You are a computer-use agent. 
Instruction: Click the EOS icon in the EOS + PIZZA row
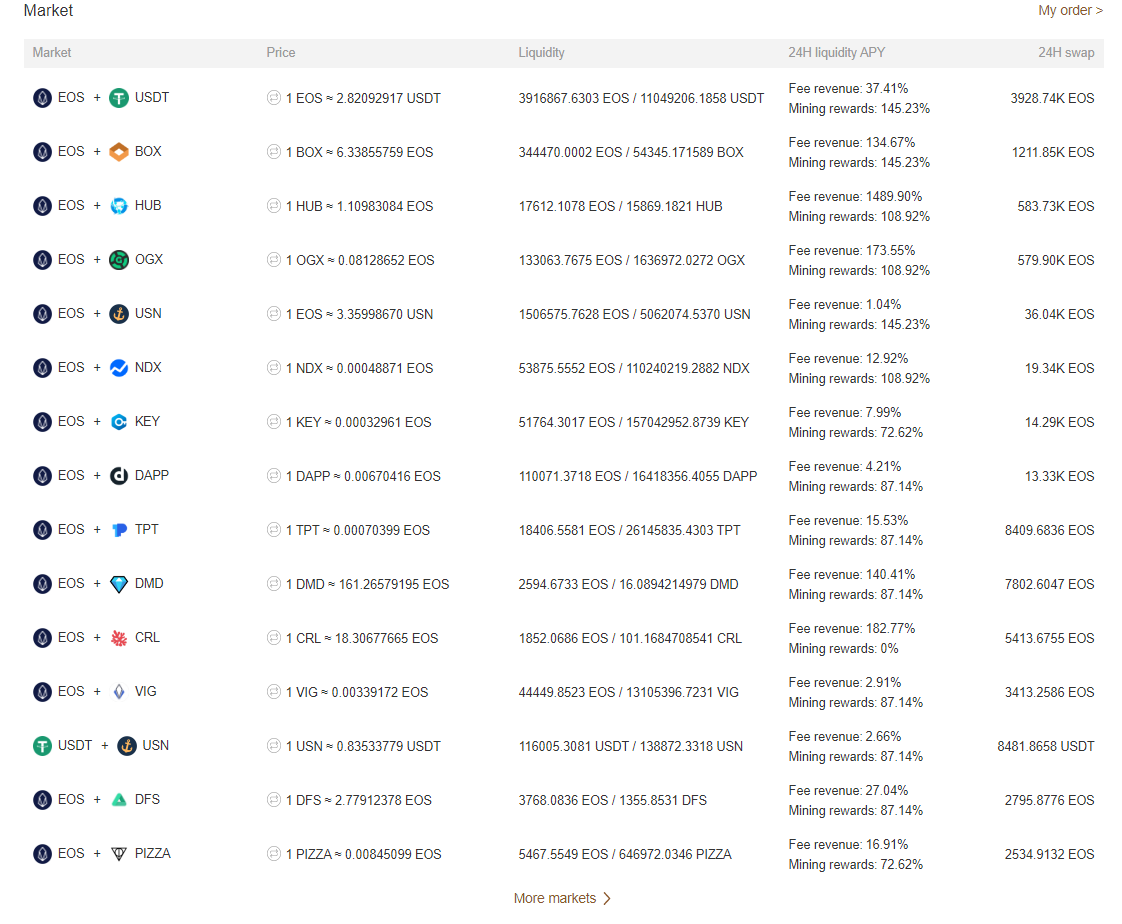(42, 854)
